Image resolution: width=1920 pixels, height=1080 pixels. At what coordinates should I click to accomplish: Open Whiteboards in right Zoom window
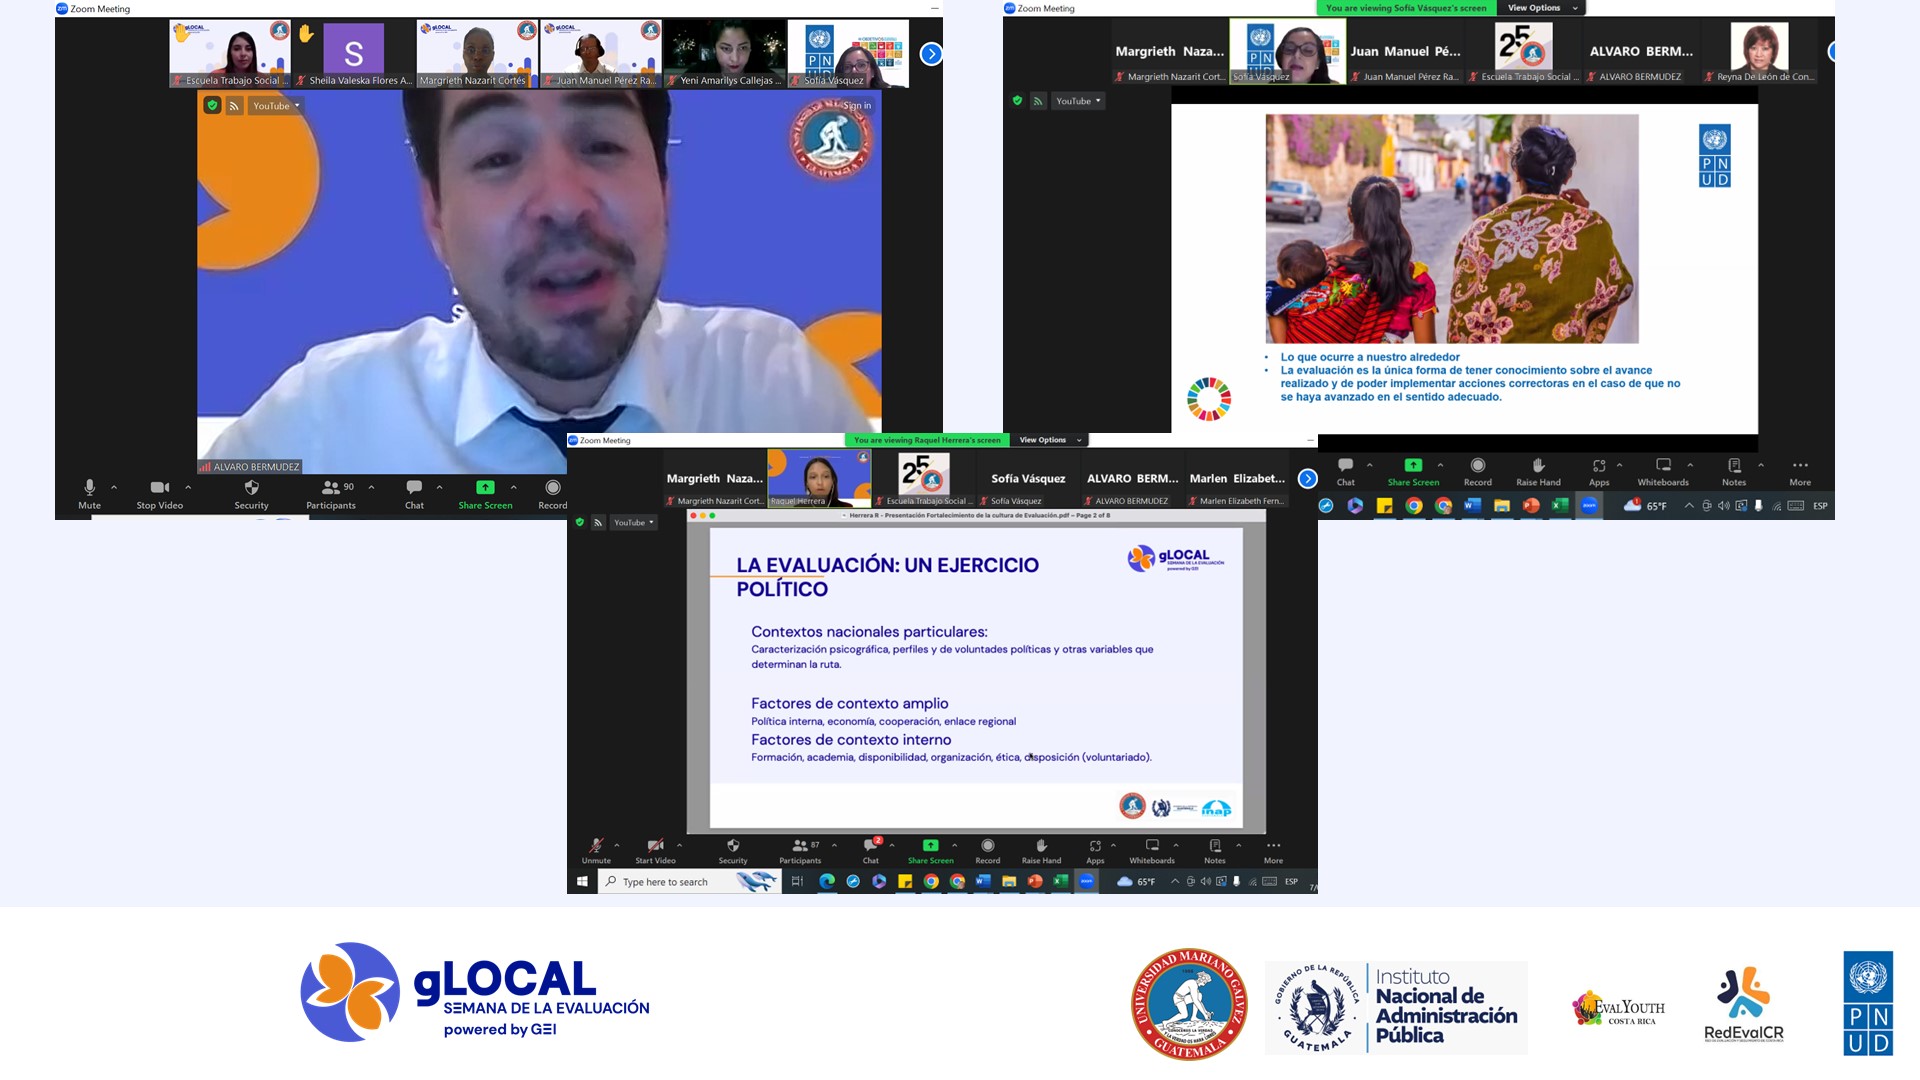pos(1663,472)
